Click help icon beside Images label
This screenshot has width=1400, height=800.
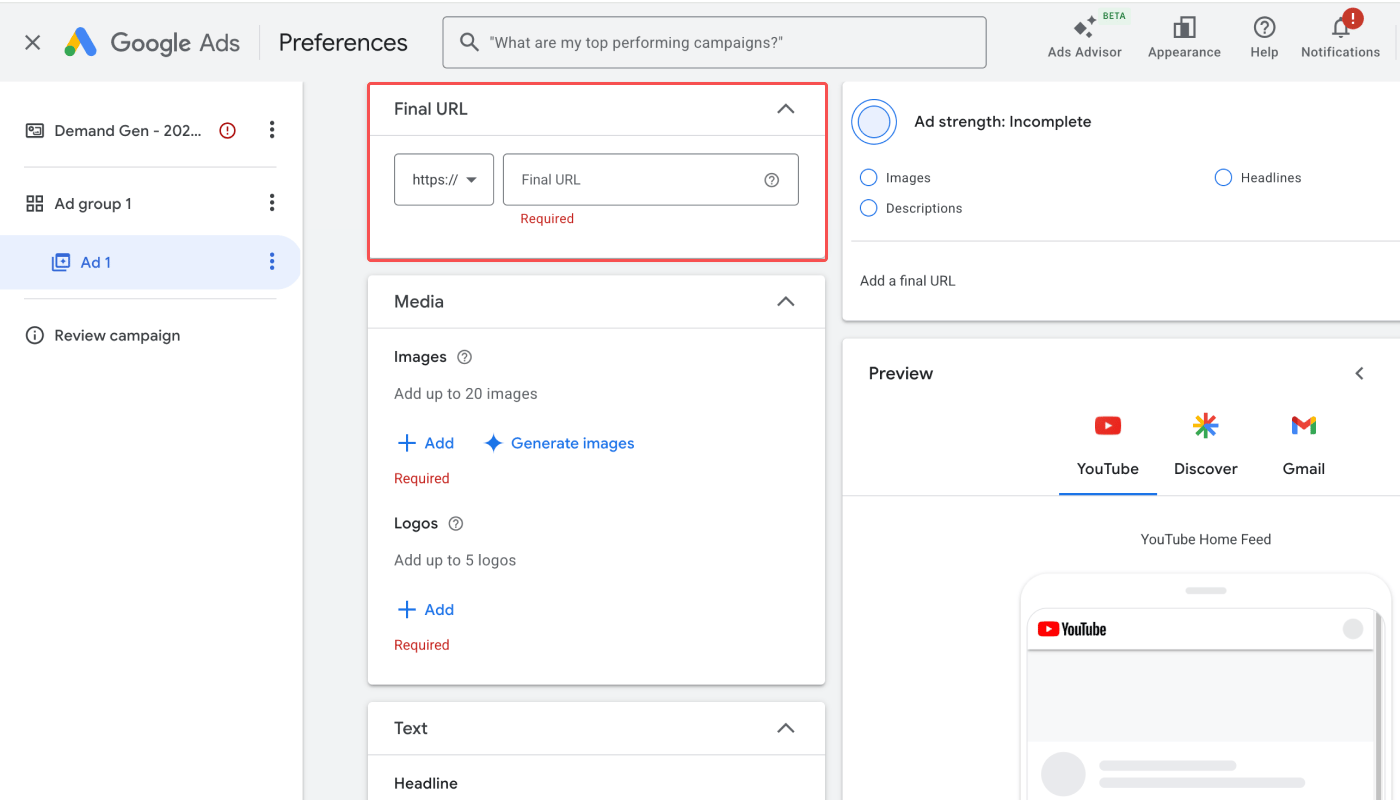(464, 357)
